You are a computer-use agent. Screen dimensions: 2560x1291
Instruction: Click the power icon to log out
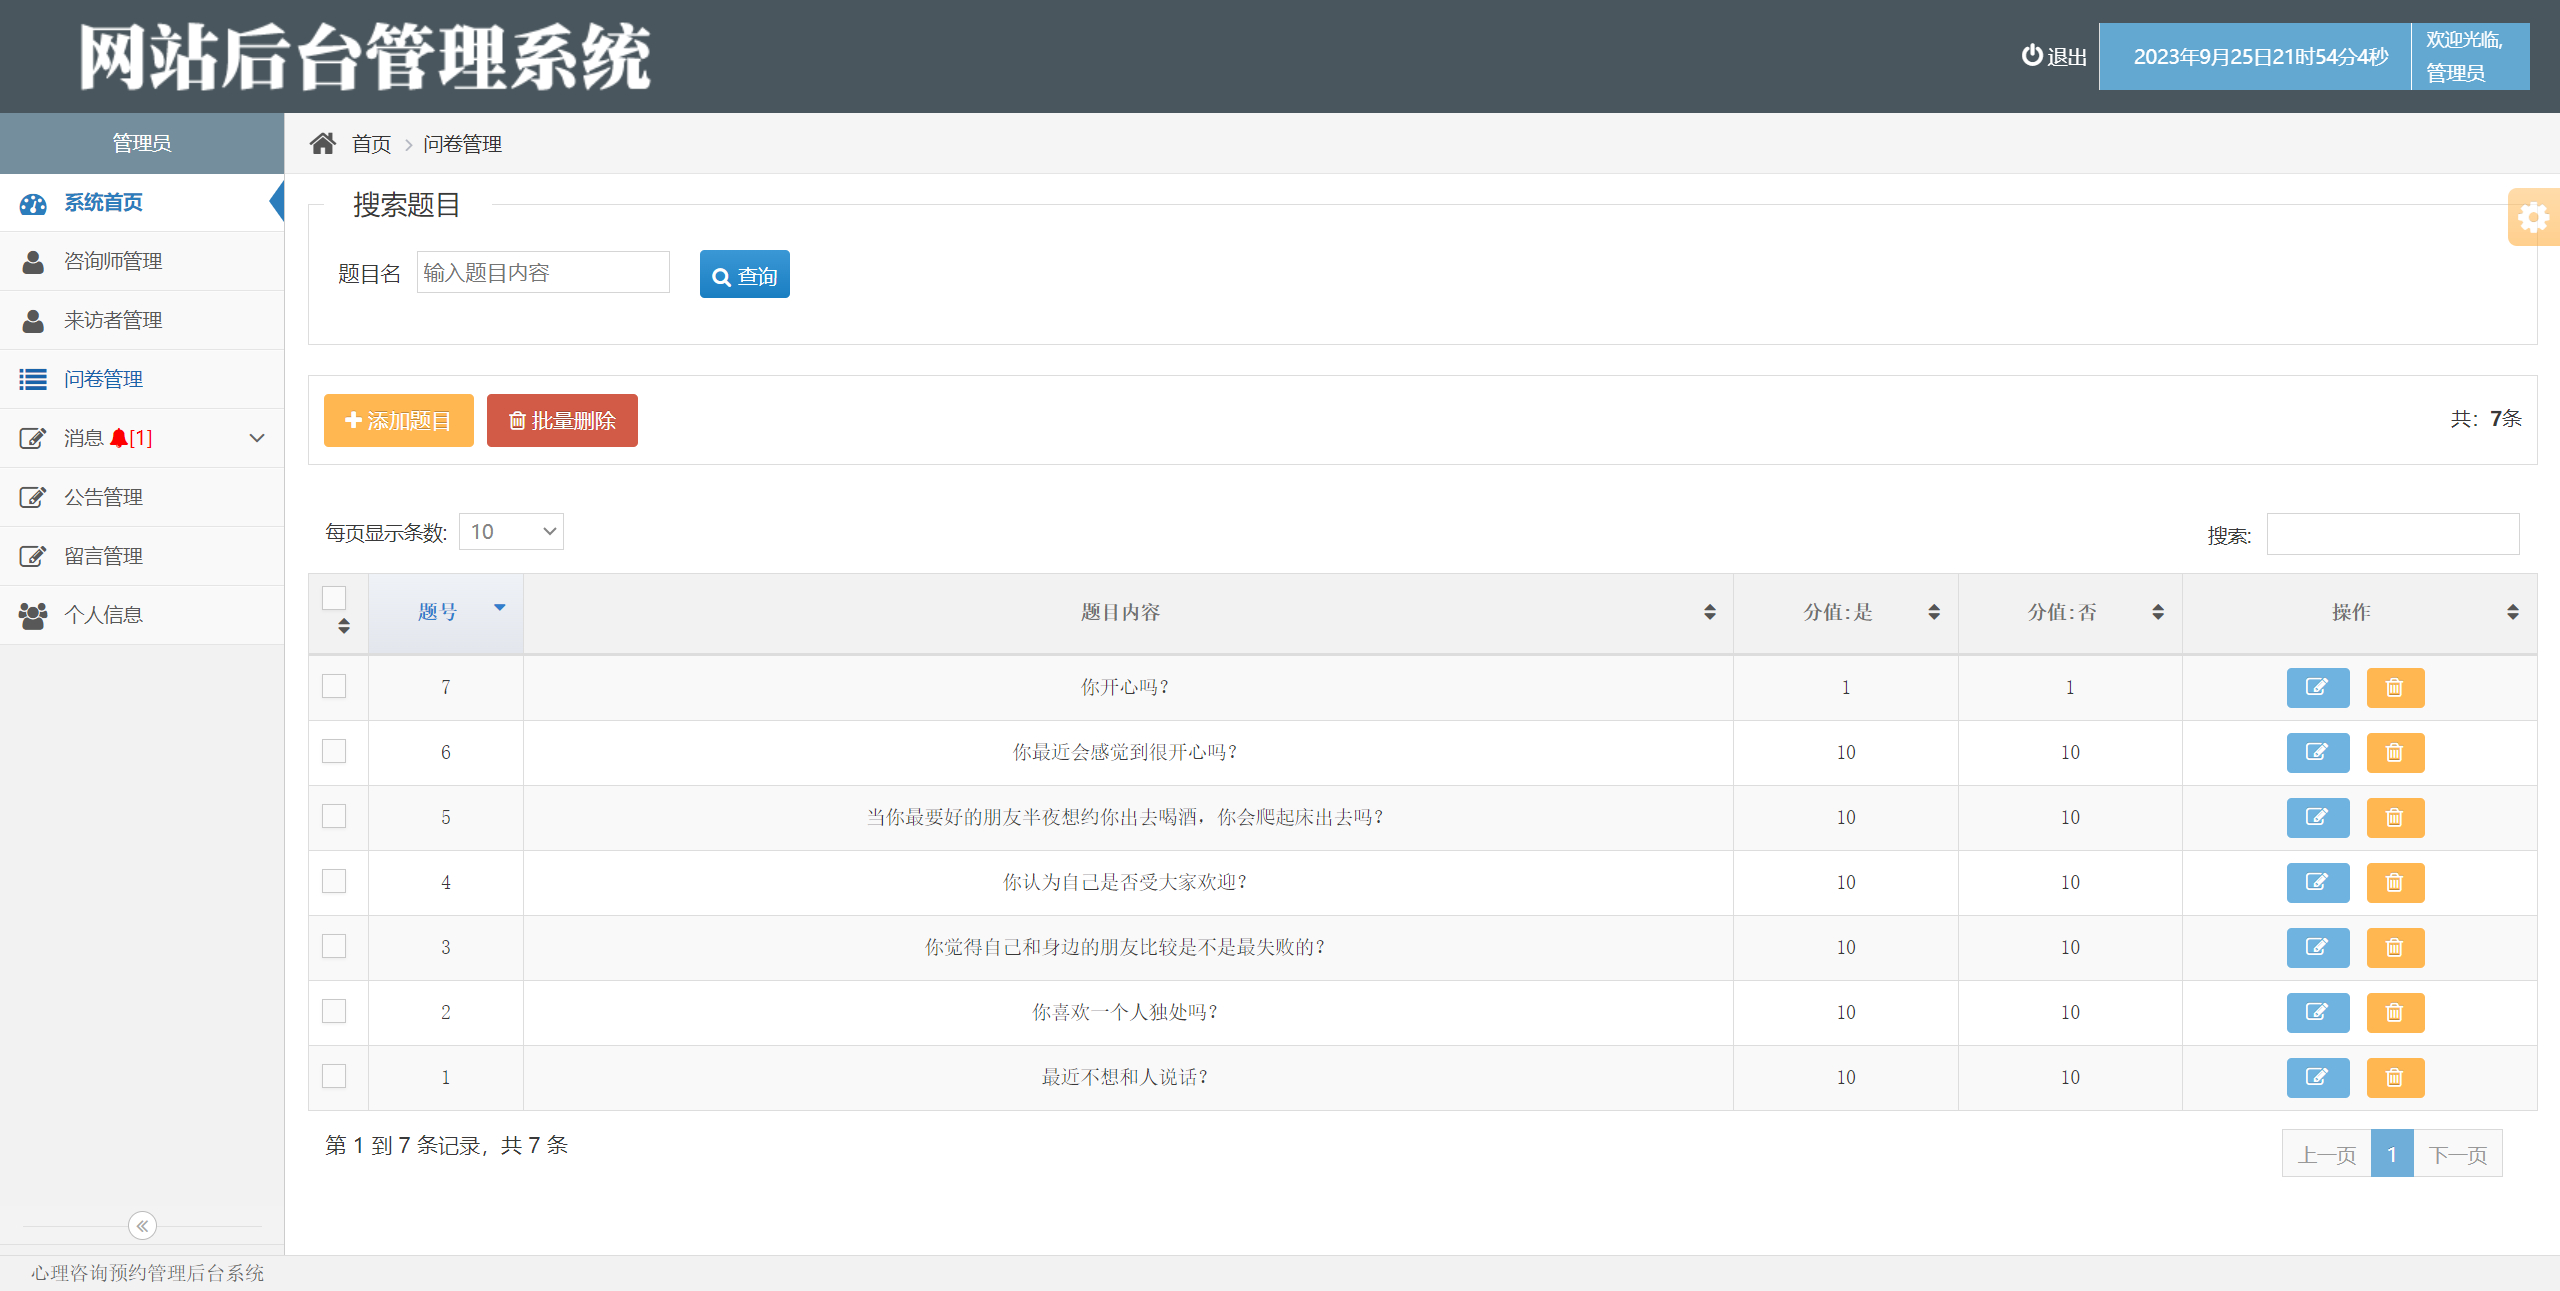tap(2032, 56)
